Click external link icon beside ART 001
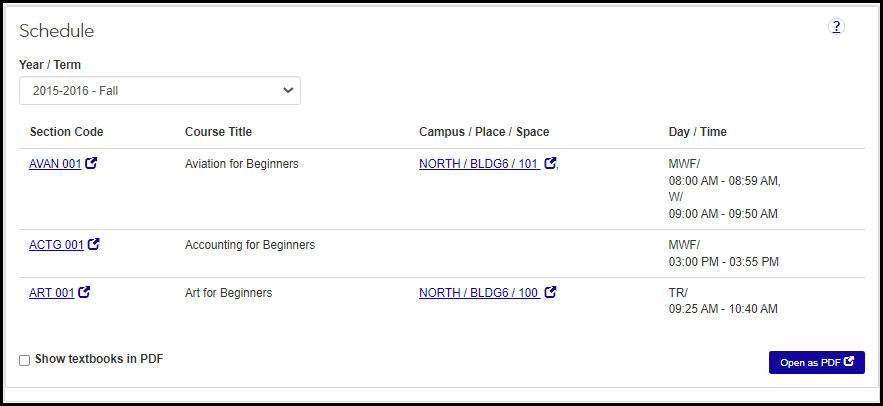The height and width of the screenshot is (406, 883). coord(85,293)
